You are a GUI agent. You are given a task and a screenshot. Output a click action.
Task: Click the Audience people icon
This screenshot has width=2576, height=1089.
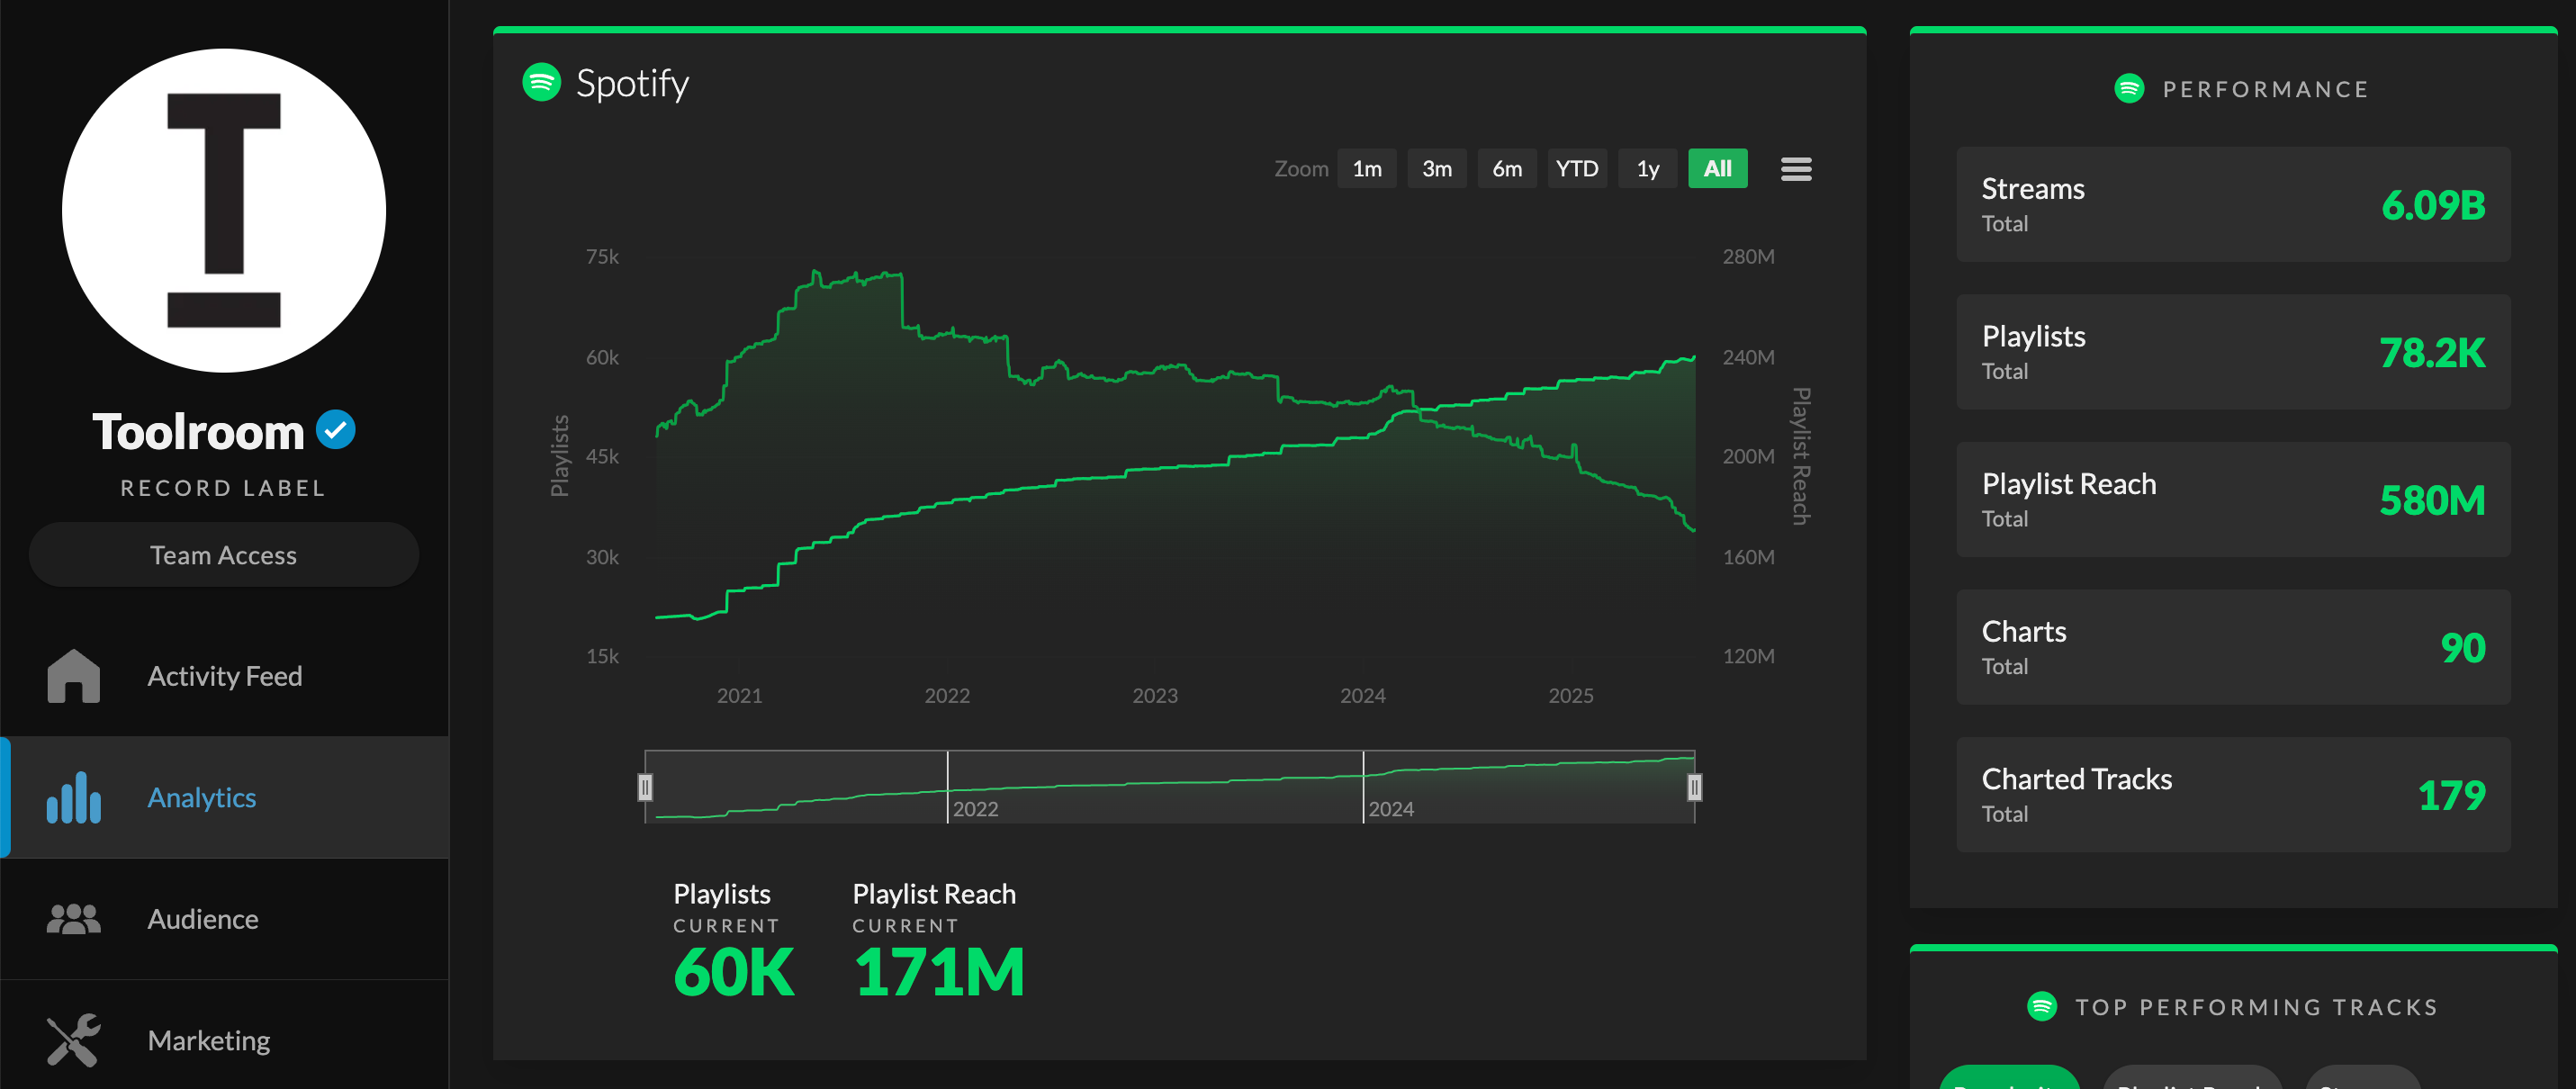72,918
